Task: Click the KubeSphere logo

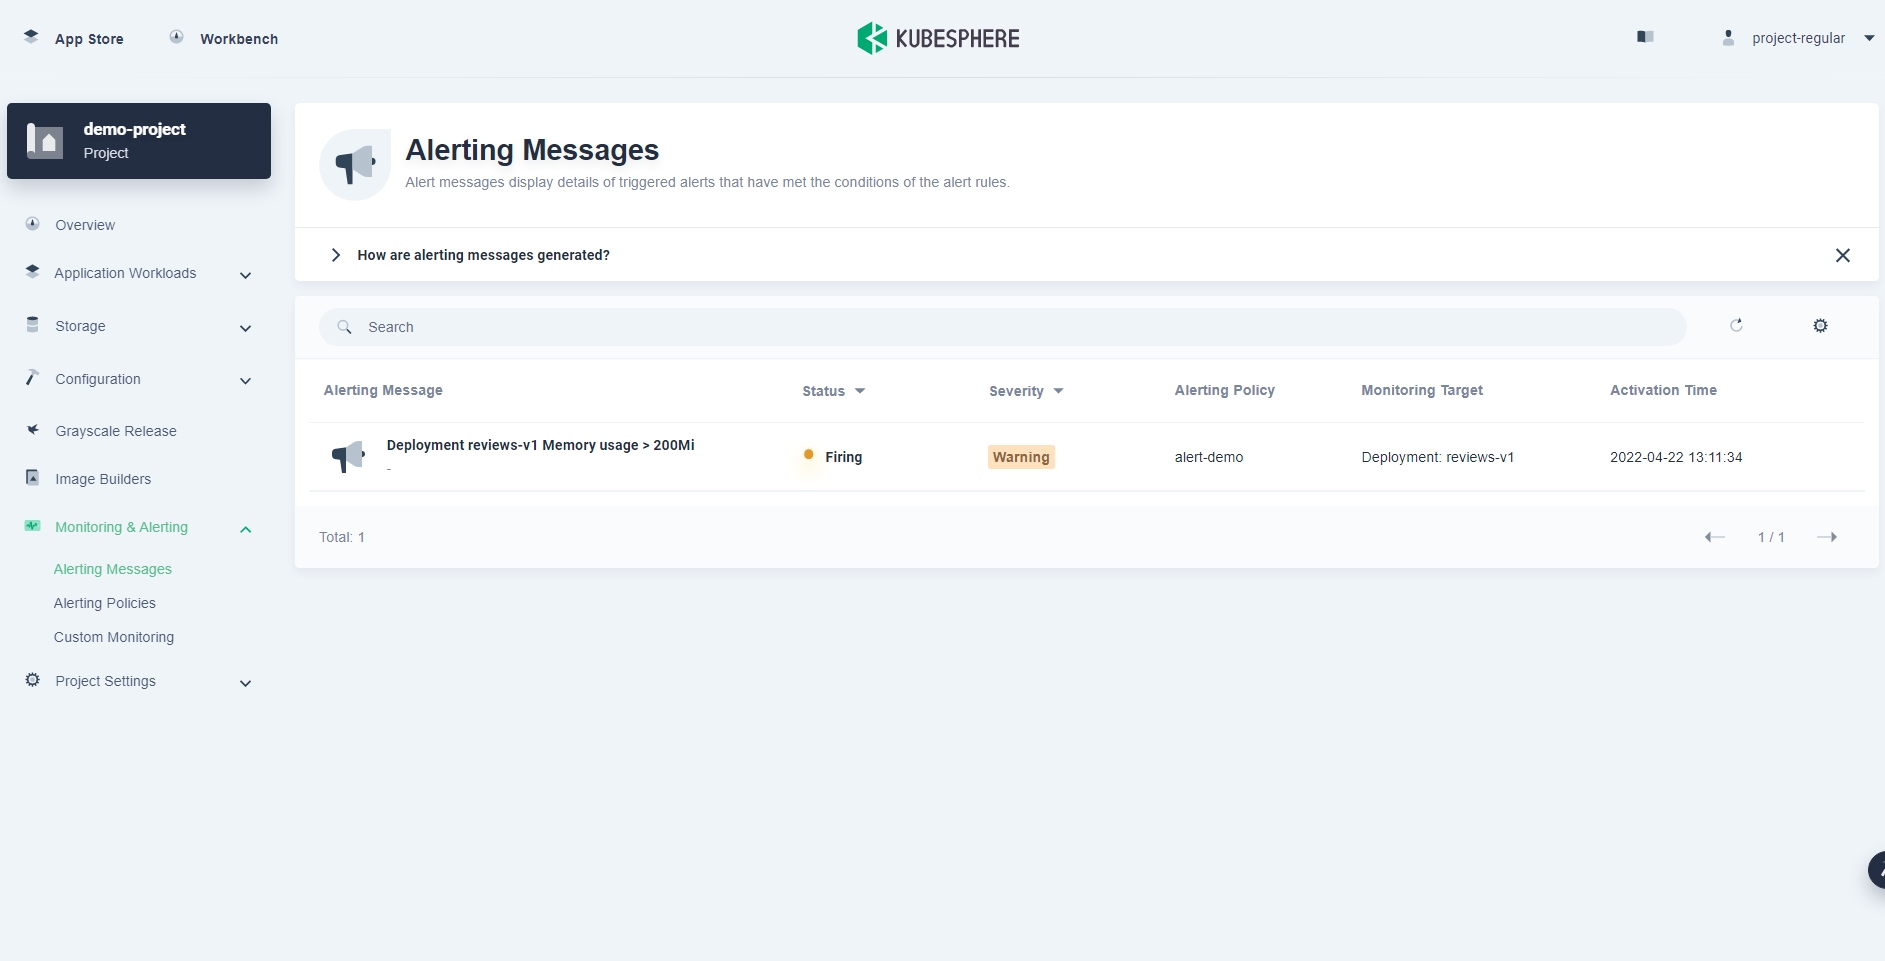Action: click(938, 38)
